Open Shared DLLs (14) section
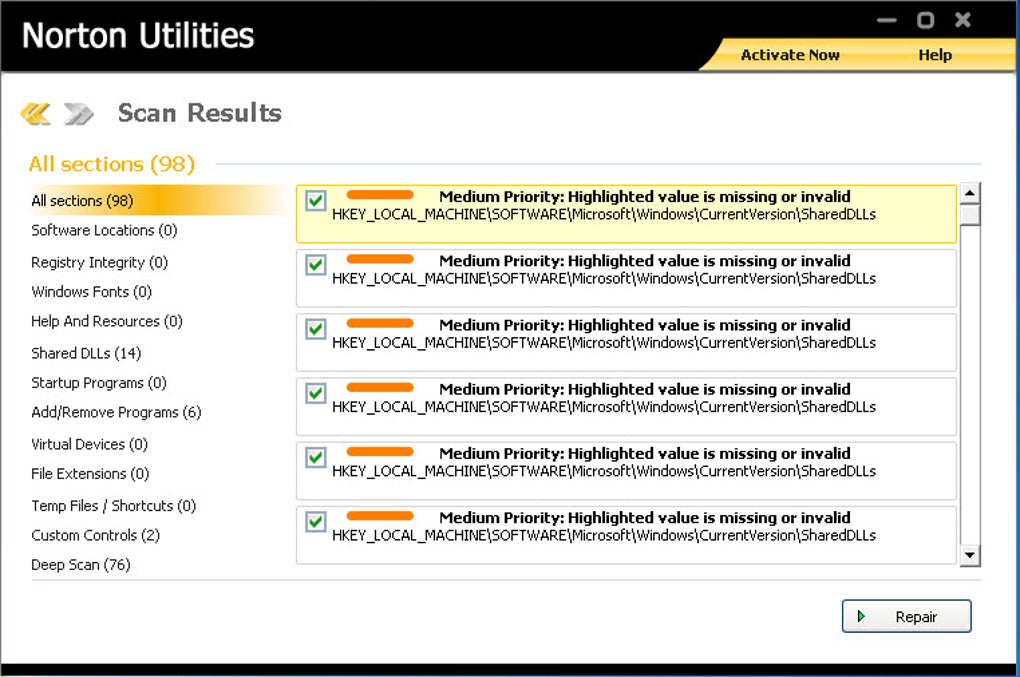 (x=86, y=353)
